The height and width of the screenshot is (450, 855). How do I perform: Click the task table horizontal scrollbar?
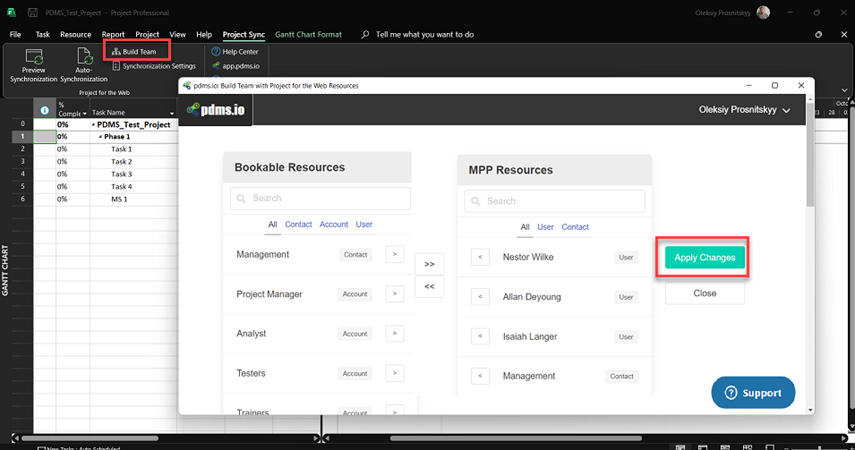click(90, 438)
